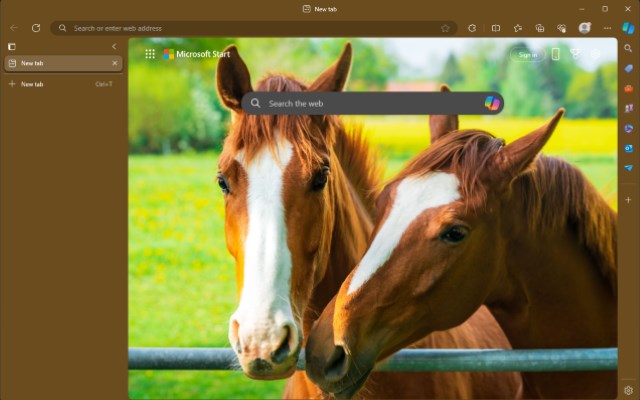This screenshot has width=640, height=400.
Task: Open tab actions menu icon
Action: click(x=12, y=47)
